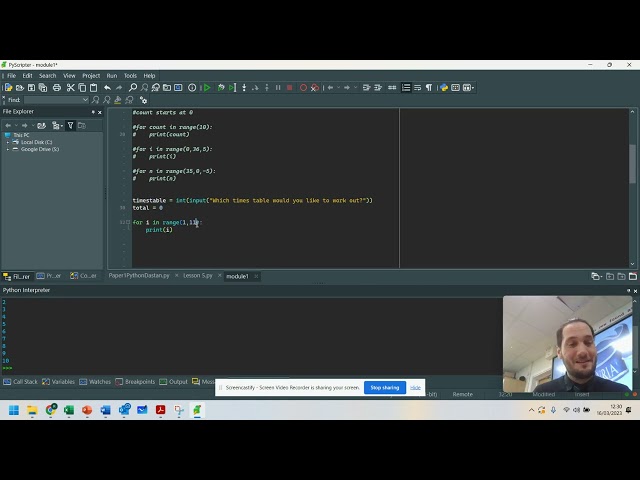Click the Redo arrow icon
The width and height of the screenshot is (640, 480).
point(119,87)
